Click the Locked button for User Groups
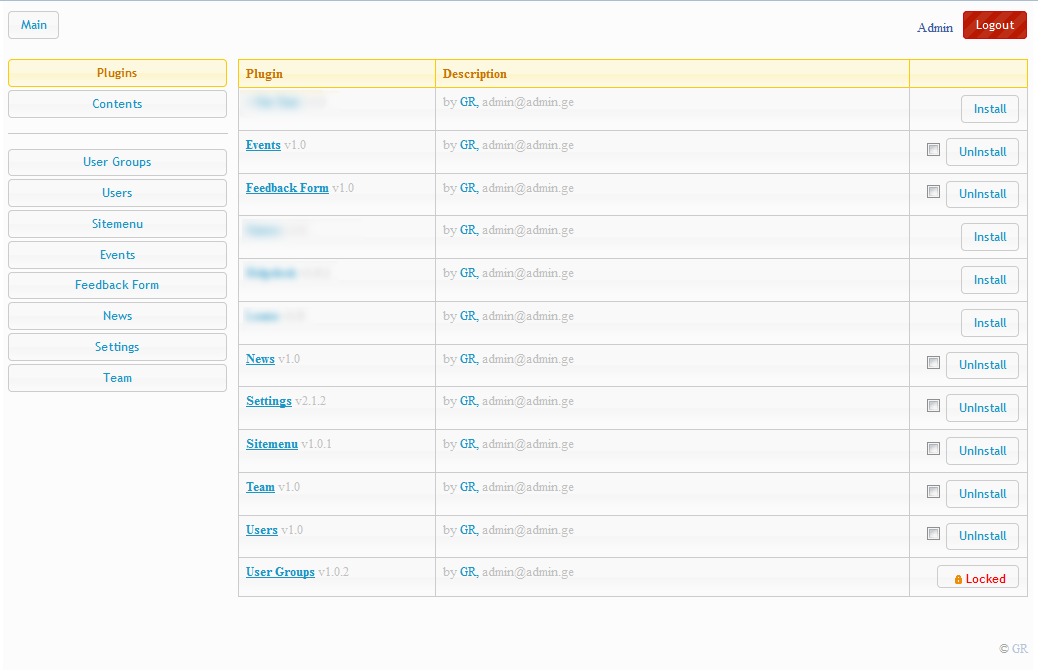Image resolution: width=1038 pixels, height=672 pixels. click(x=978, y=578)
